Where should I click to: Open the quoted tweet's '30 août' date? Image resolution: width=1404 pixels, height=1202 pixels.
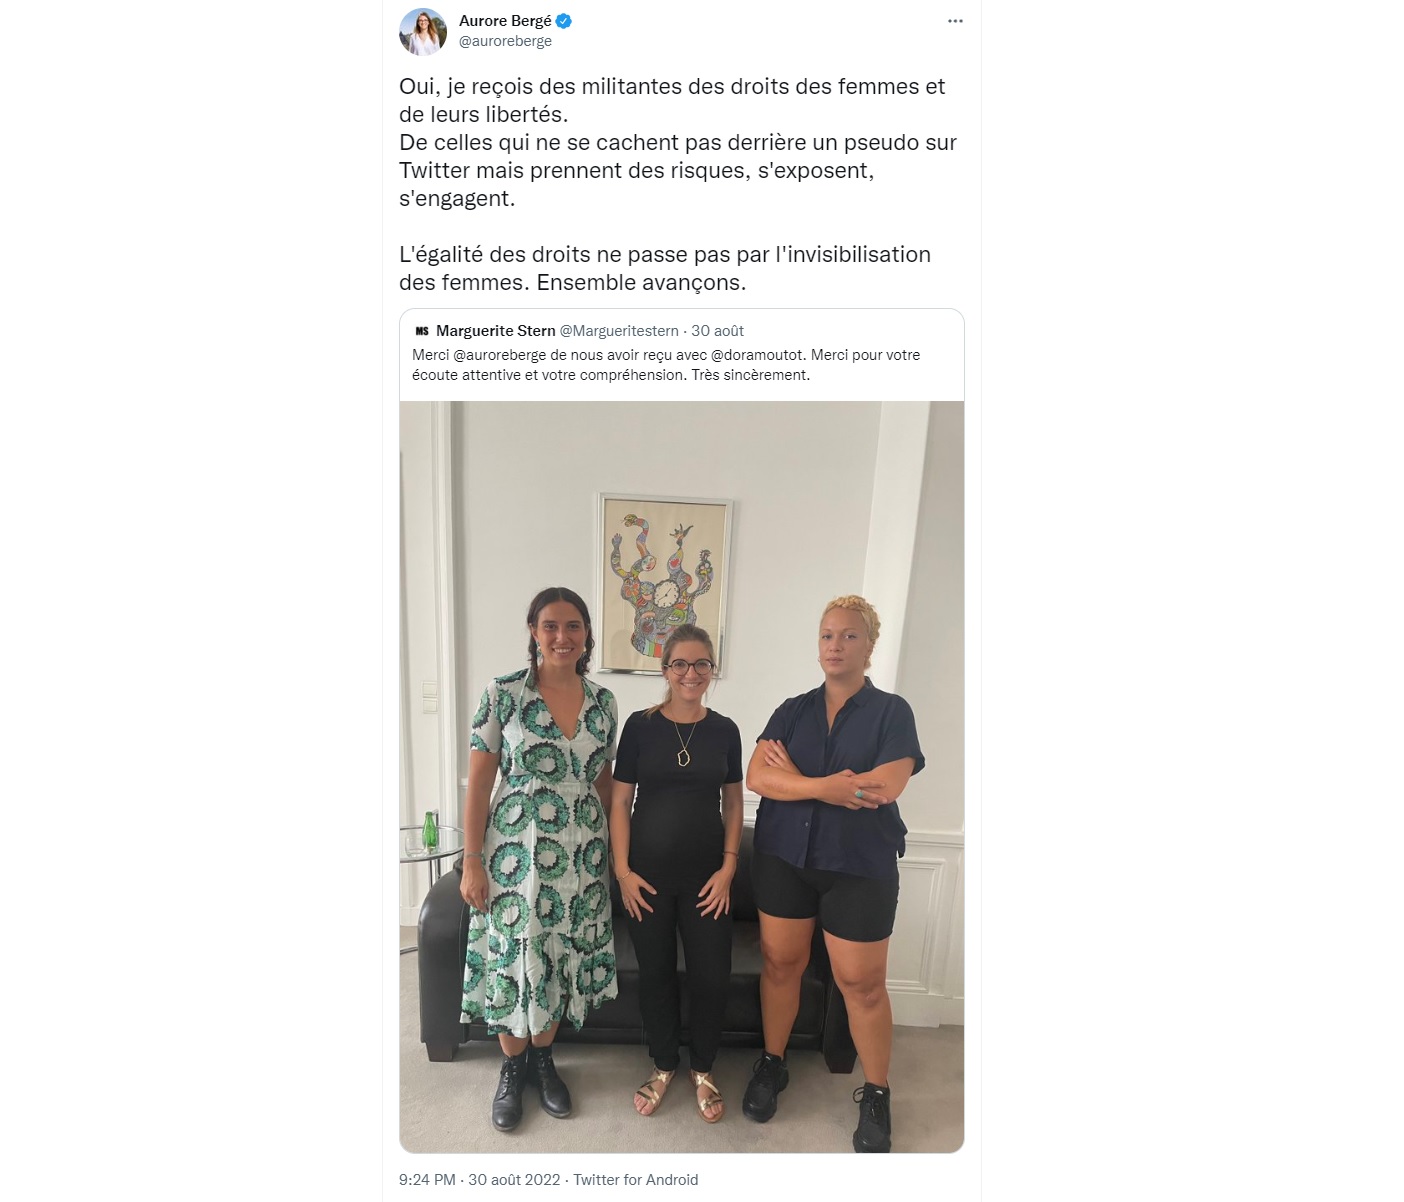717,331
